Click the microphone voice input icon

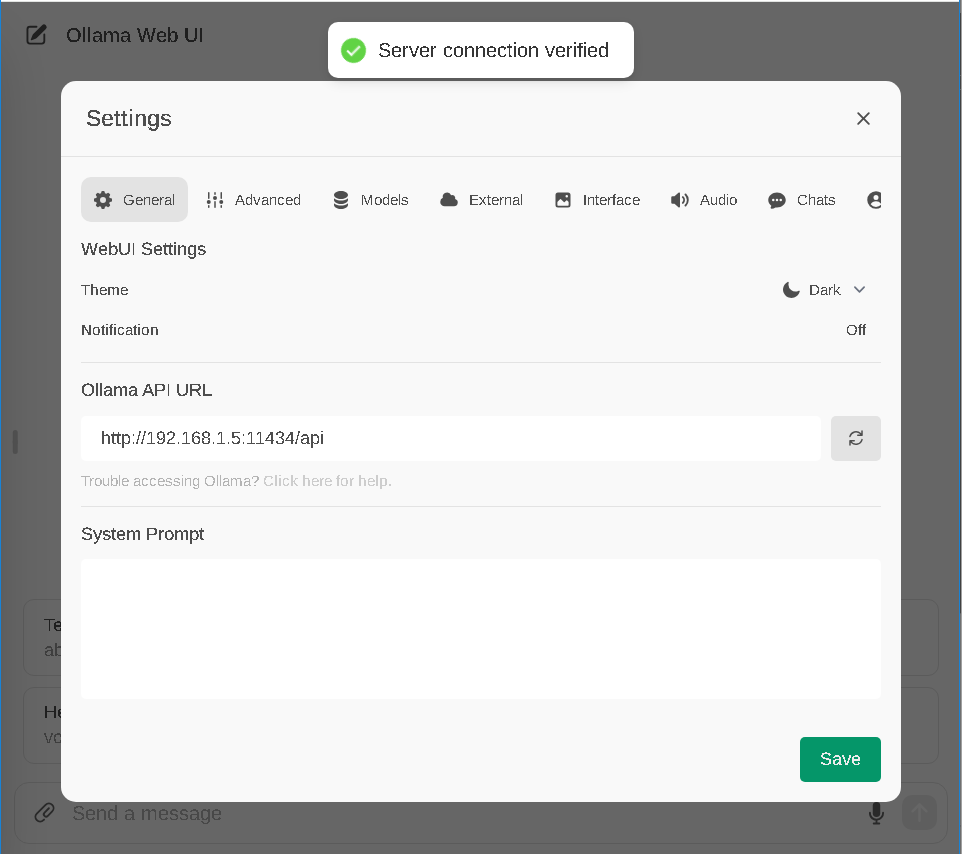876,813
